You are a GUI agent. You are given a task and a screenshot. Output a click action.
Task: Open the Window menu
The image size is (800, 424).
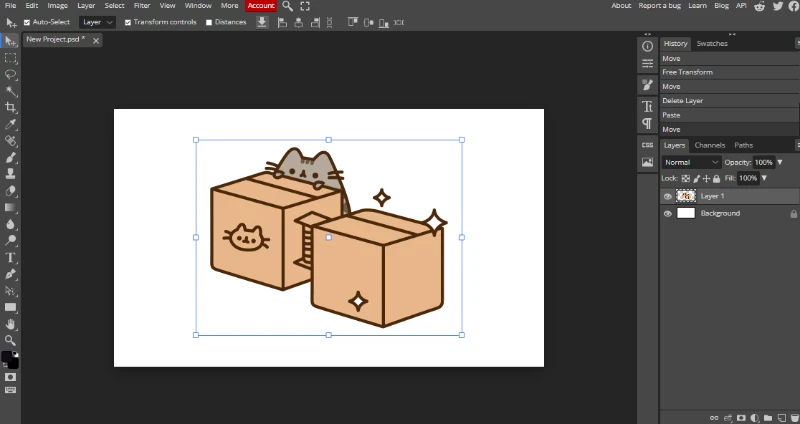pos(198,6)
